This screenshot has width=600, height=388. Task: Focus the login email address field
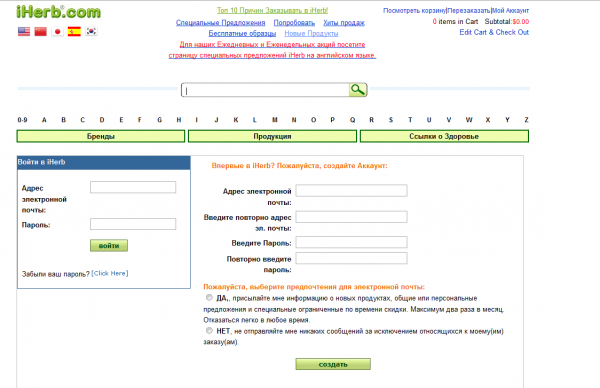pos(133,187)
